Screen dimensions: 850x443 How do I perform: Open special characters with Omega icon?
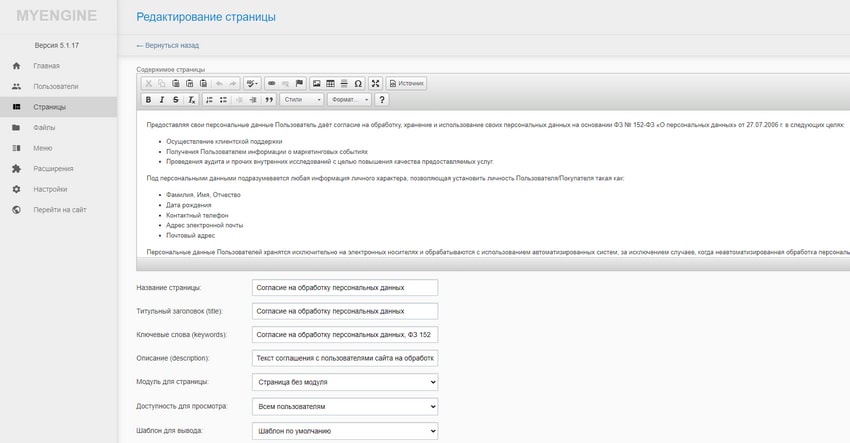coord(358,84)
